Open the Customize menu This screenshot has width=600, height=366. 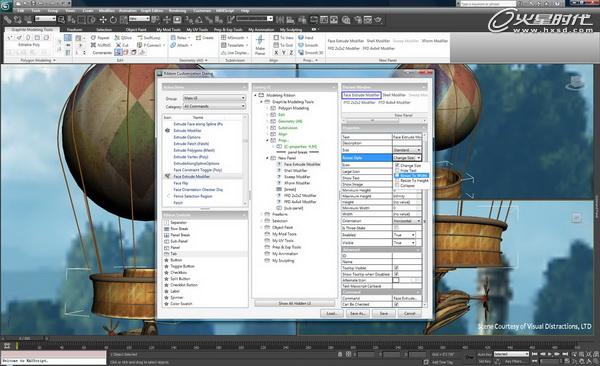202,11
